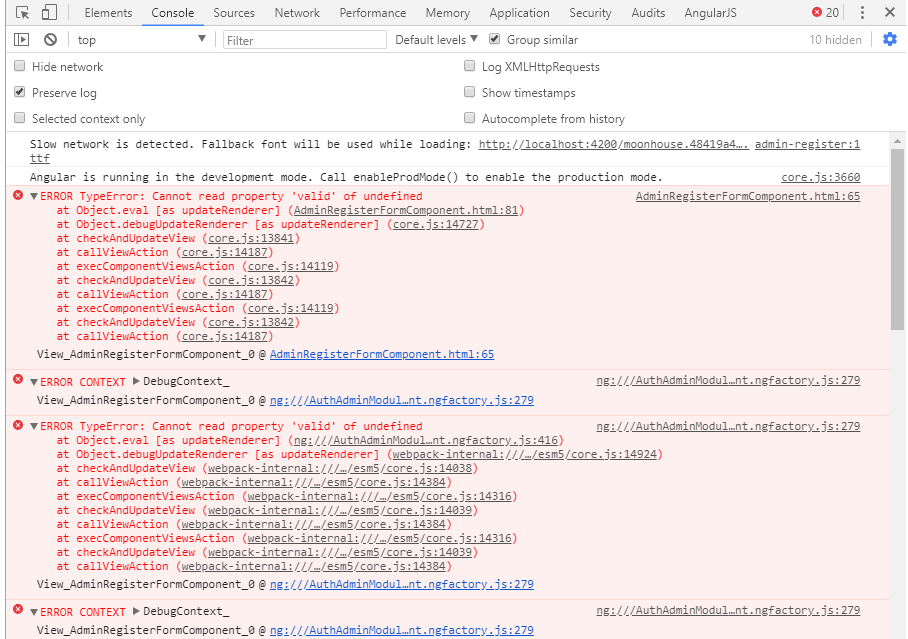Expand the second DebugContext_ object
Image resolution: width=908 pixels, height=639 pixels.
click(136, 611)
